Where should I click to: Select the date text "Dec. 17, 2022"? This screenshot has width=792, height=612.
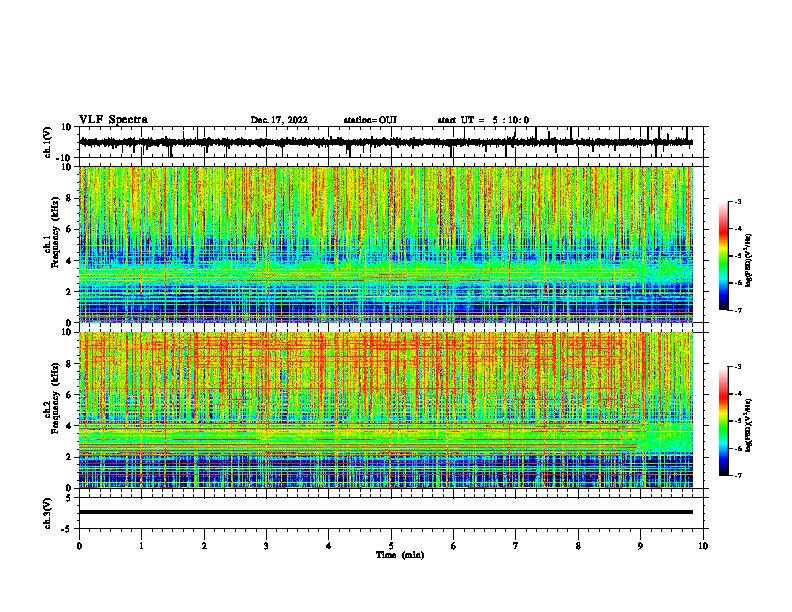point(279,120)
